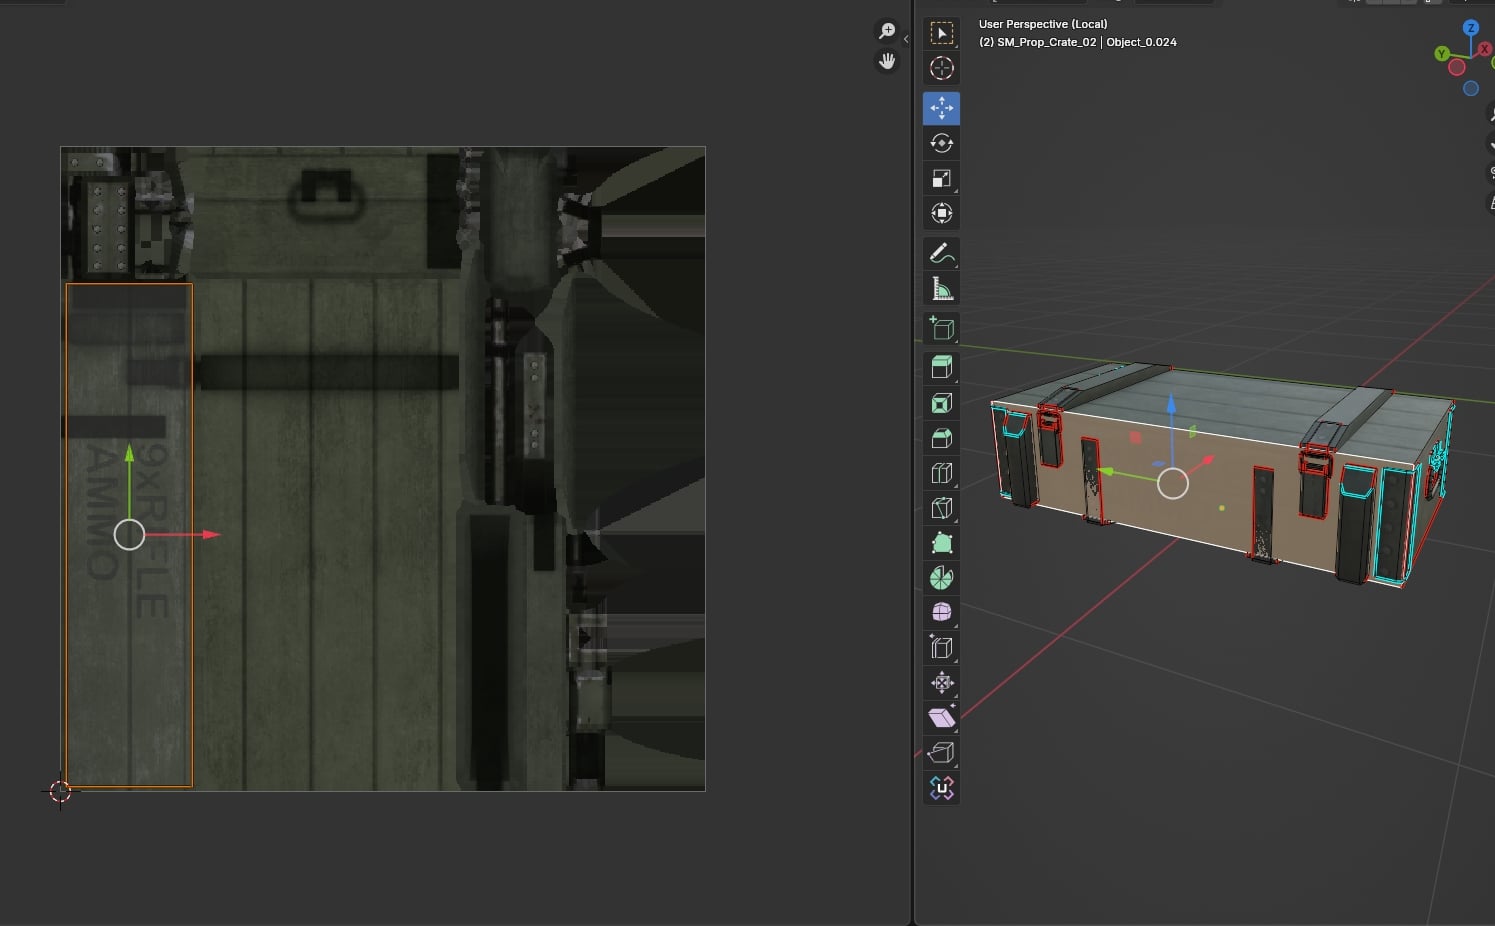
Task: Click the Add Cube tool
Action: tap(941, 329)
